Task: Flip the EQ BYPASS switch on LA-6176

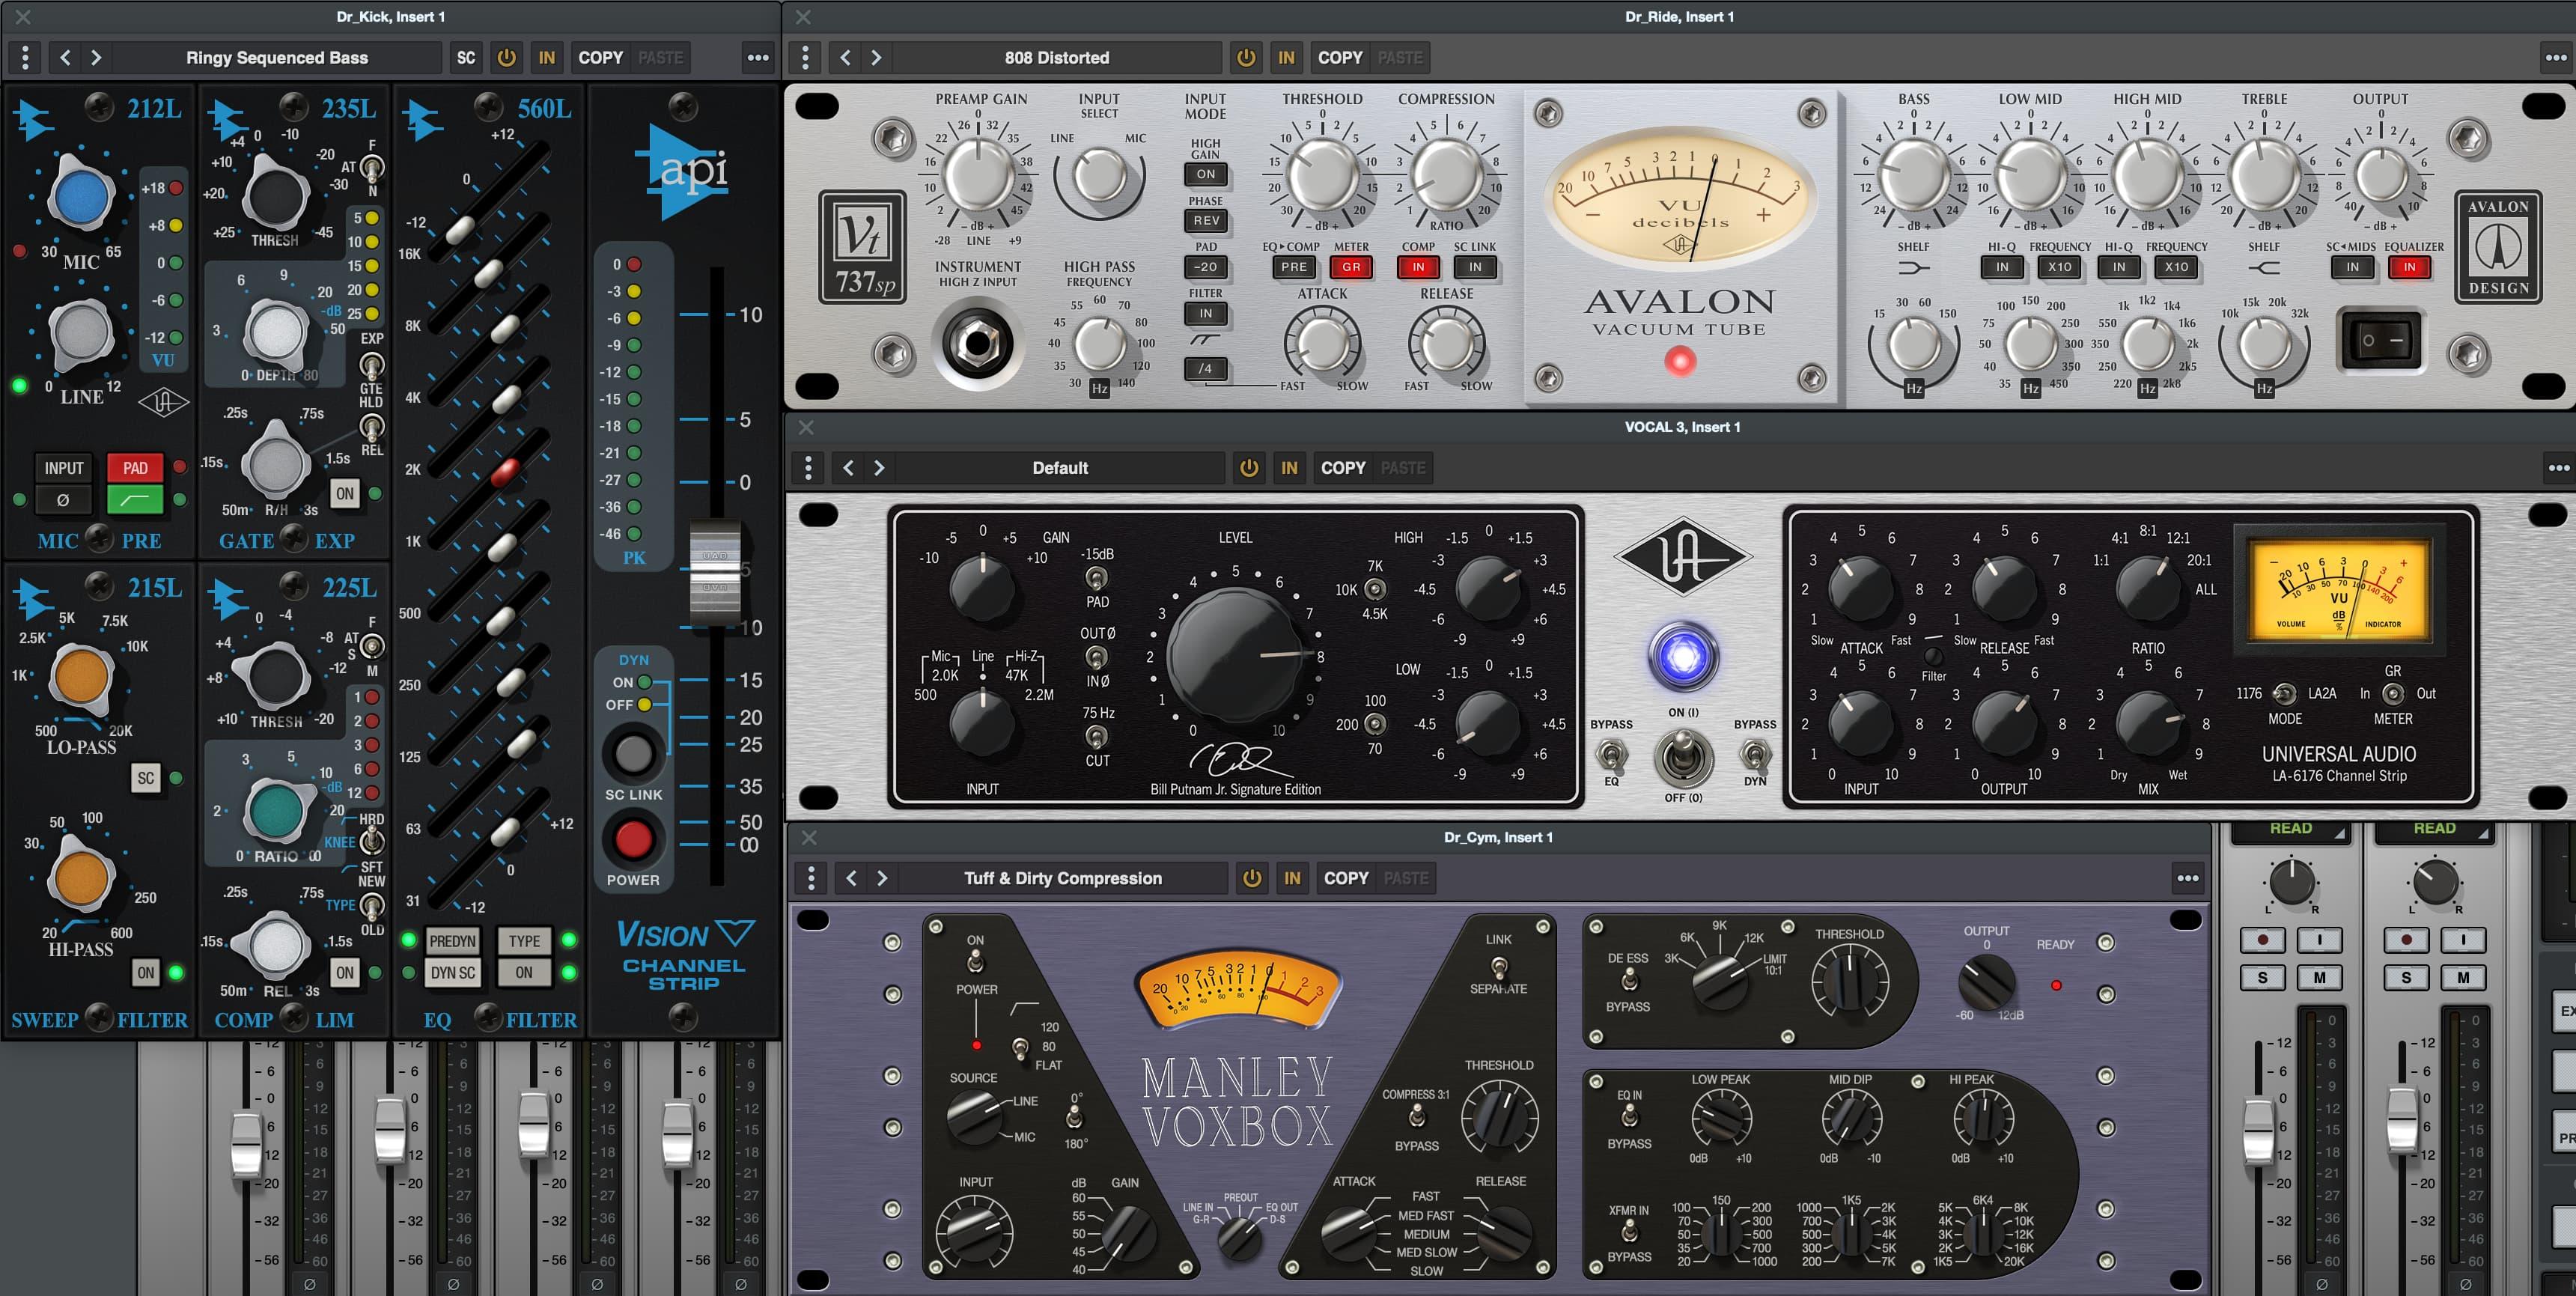Action: coord(1611,755)
